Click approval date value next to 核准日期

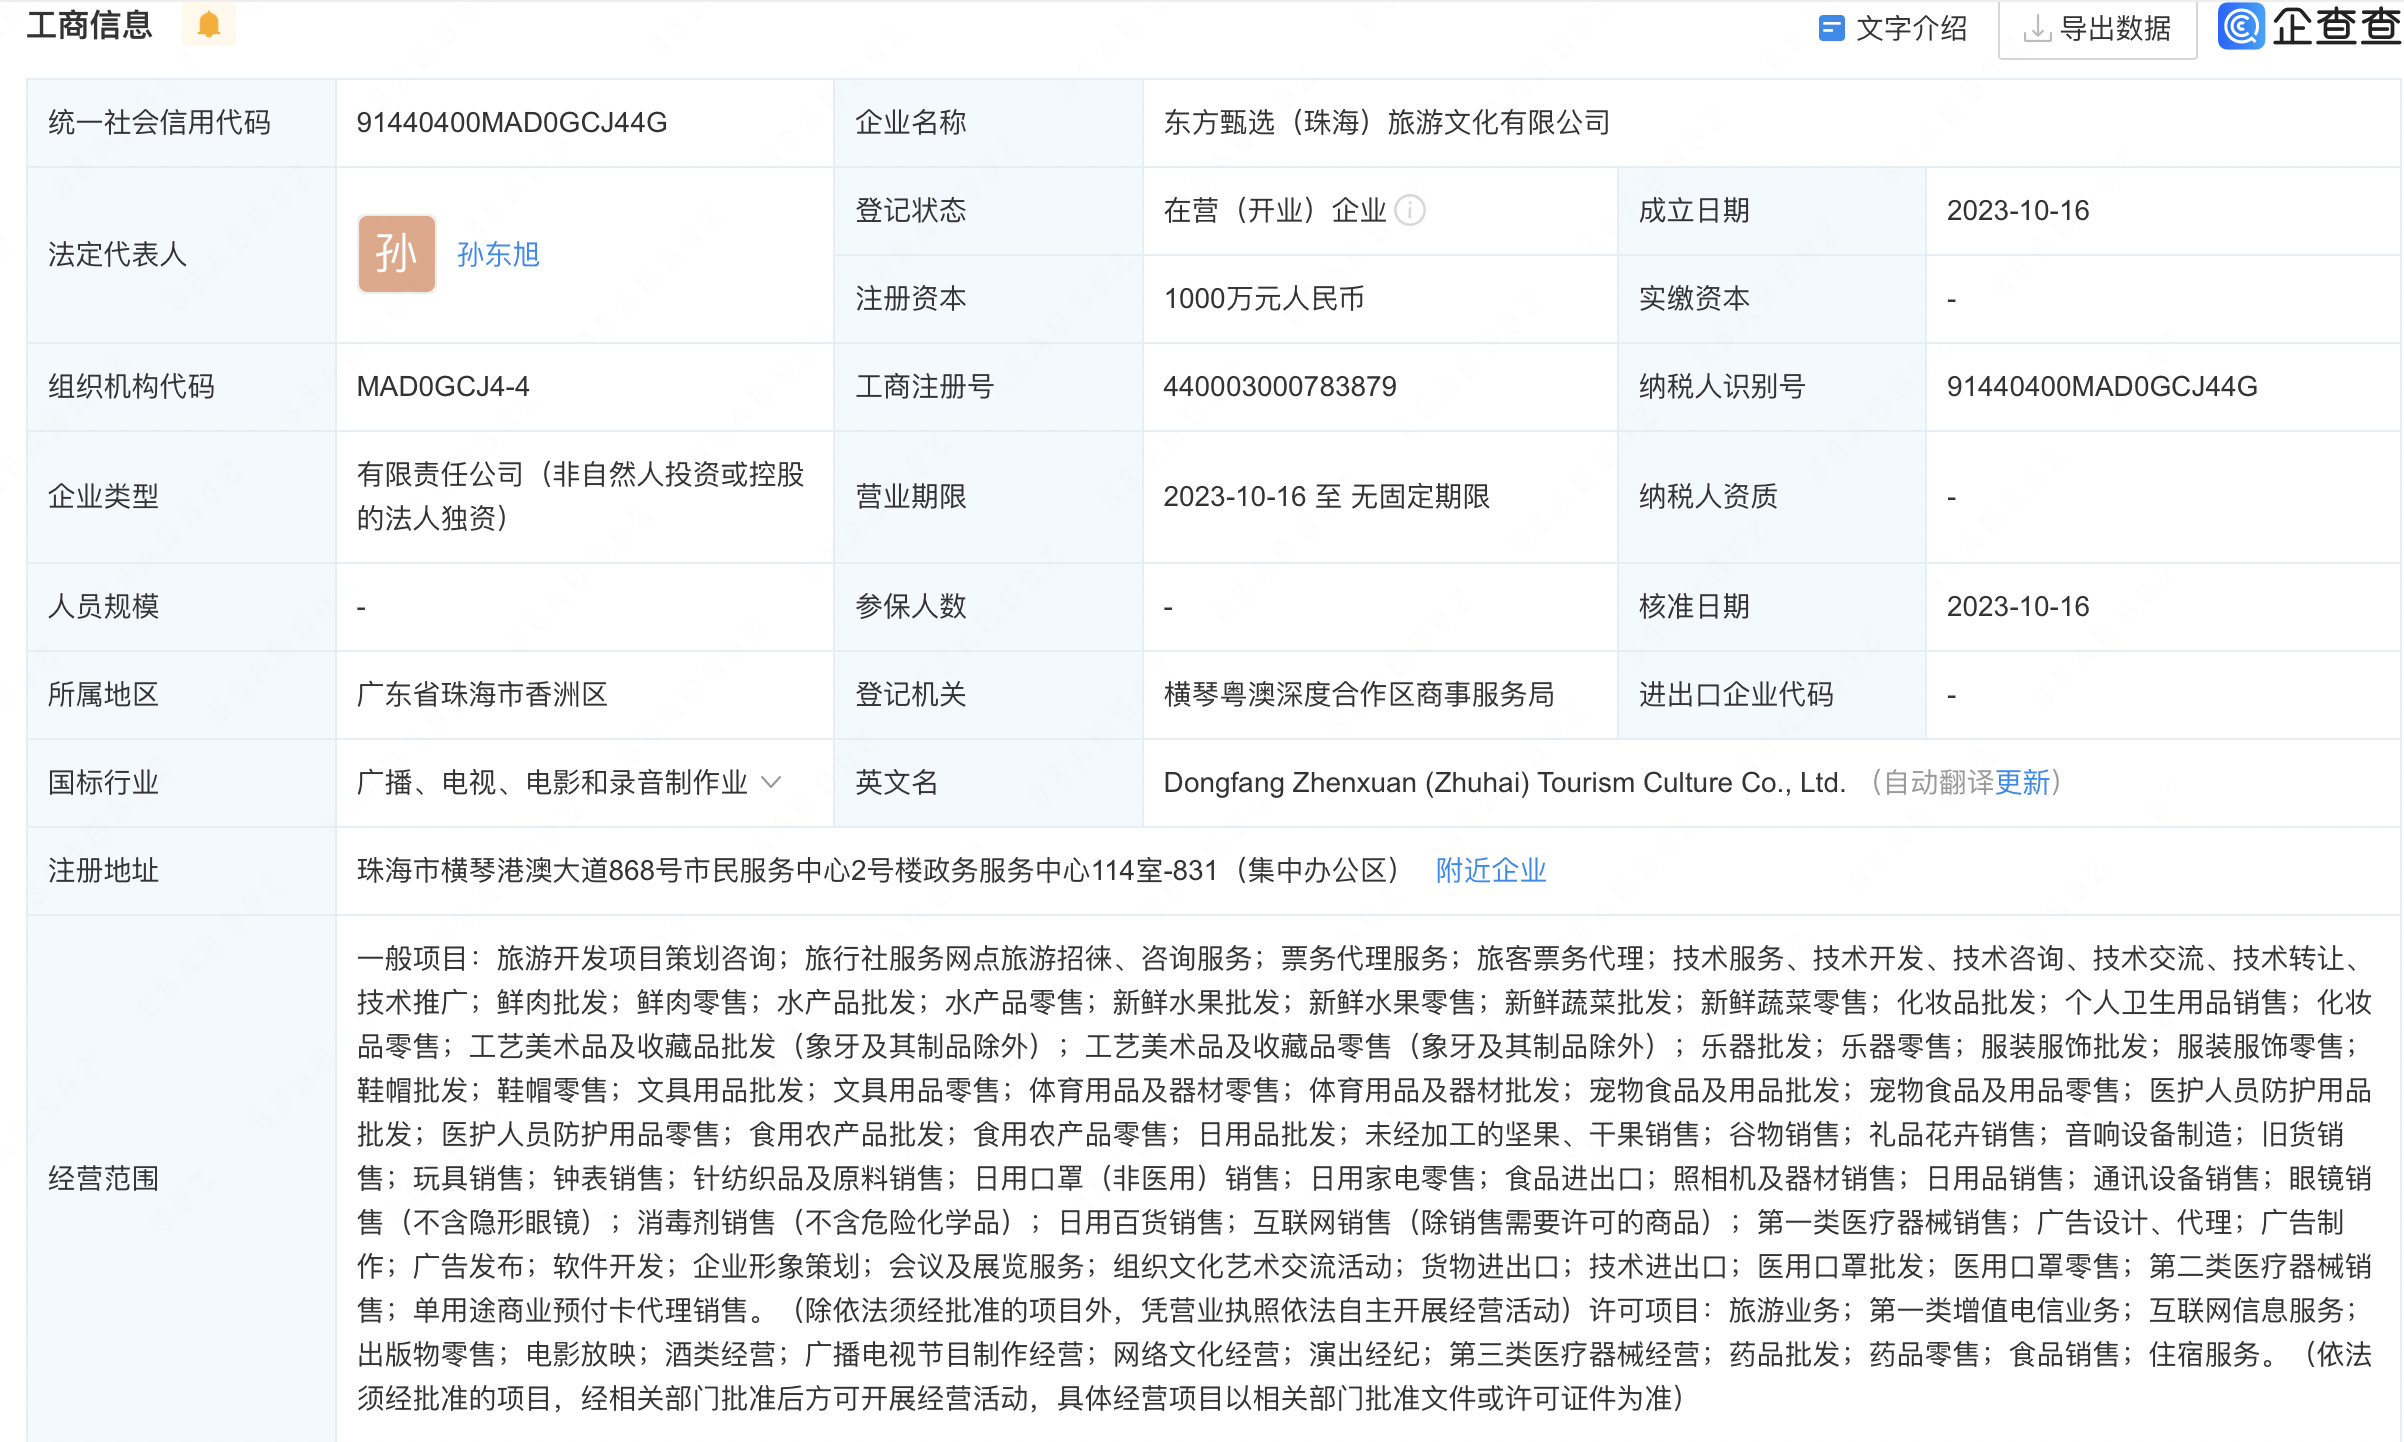(2018, 607)
